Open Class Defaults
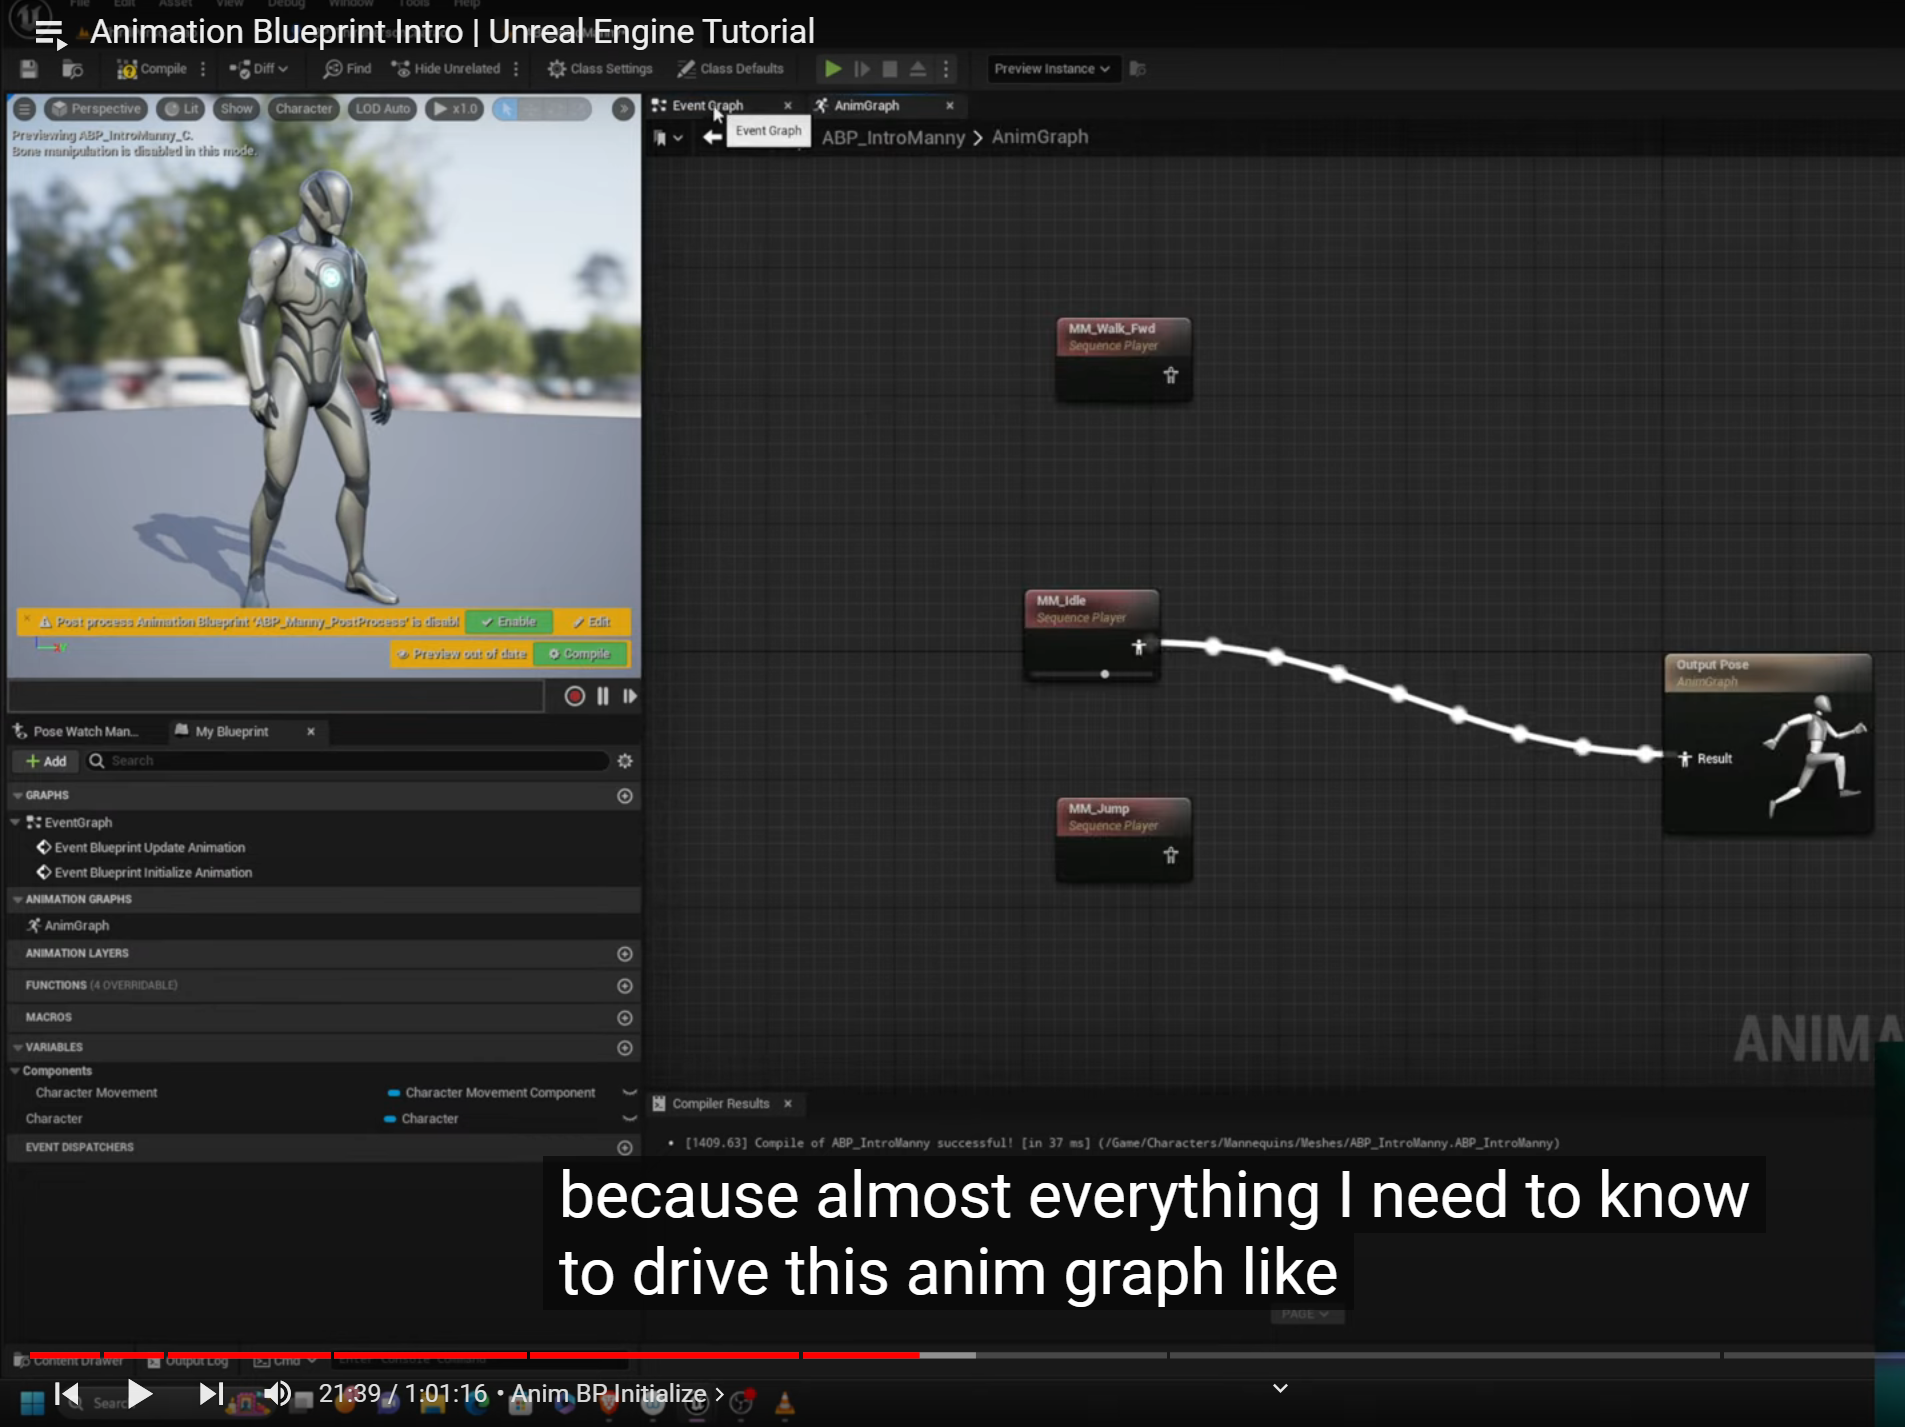The height and width of the screenshot is (1427, 1905). coord(731,69)
